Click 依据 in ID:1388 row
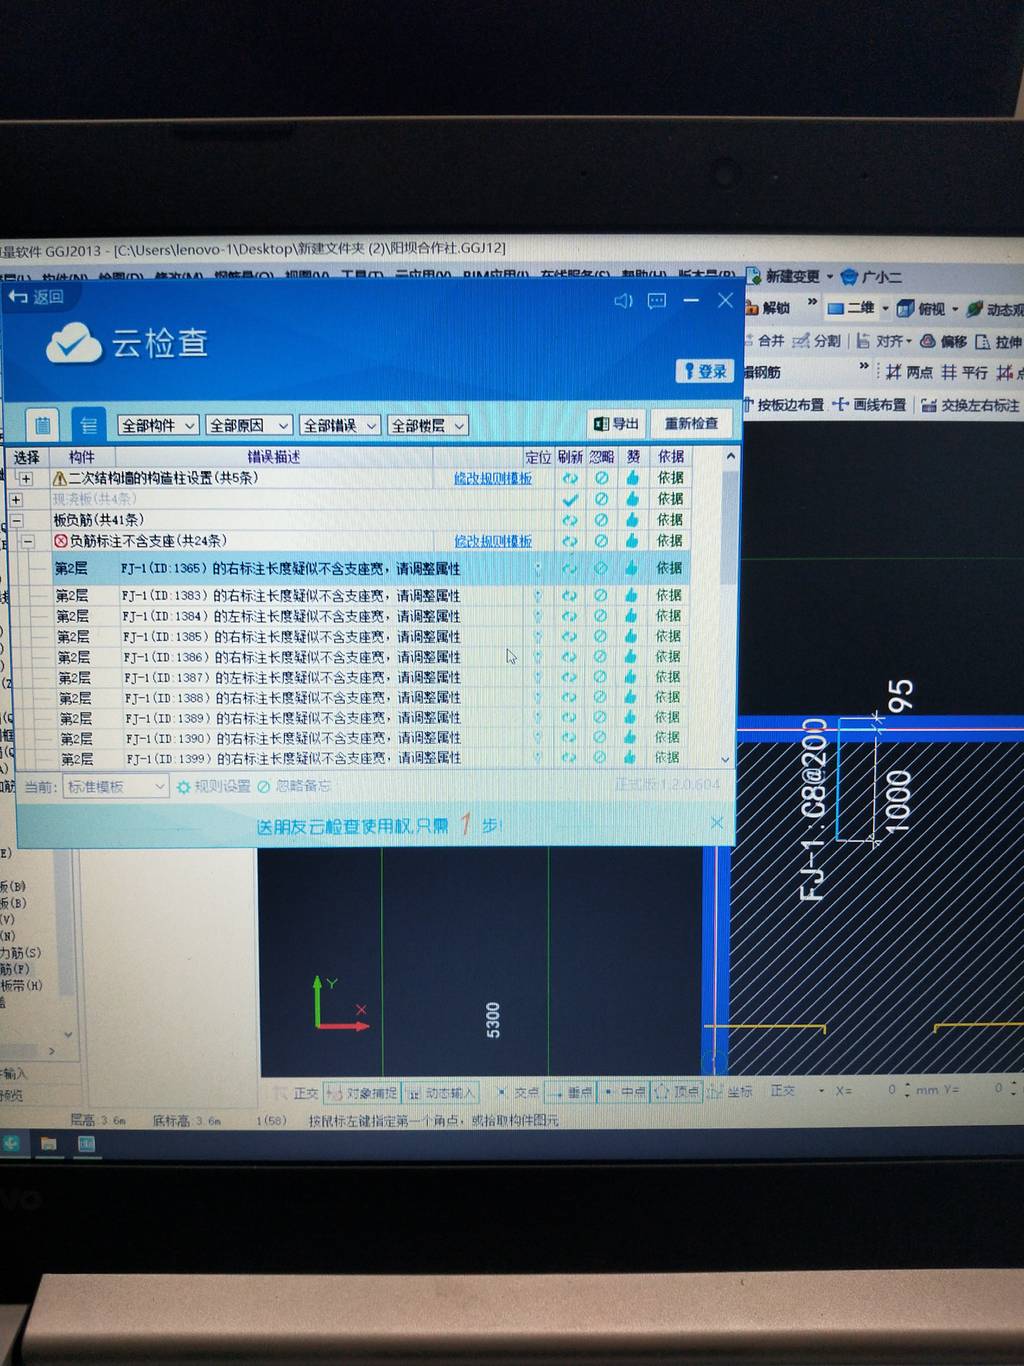Image resolution: width=1024 pixels, height=1366 pixels. point(667,697)
